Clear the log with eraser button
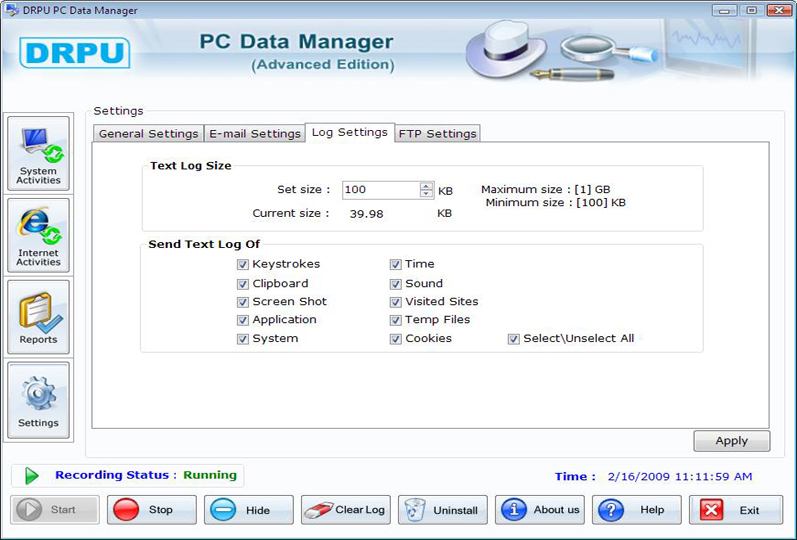This screenshot has height=540, width=797. tap(346, 509)
